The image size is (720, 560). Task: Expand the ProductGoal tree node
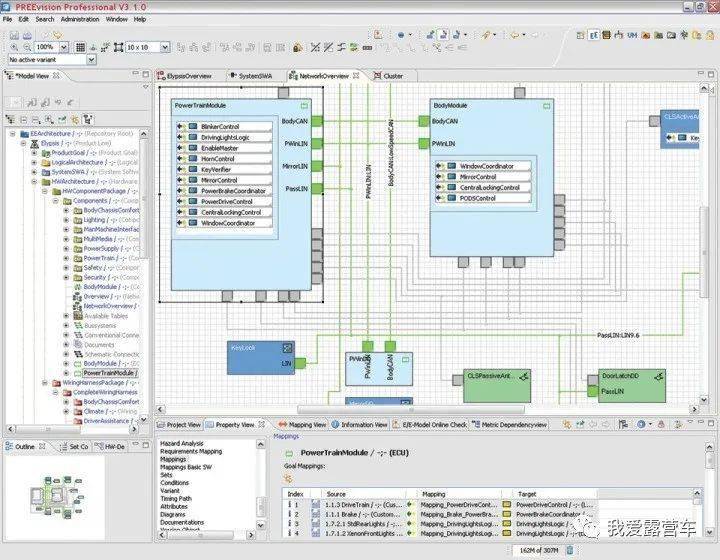pos(34,153)
